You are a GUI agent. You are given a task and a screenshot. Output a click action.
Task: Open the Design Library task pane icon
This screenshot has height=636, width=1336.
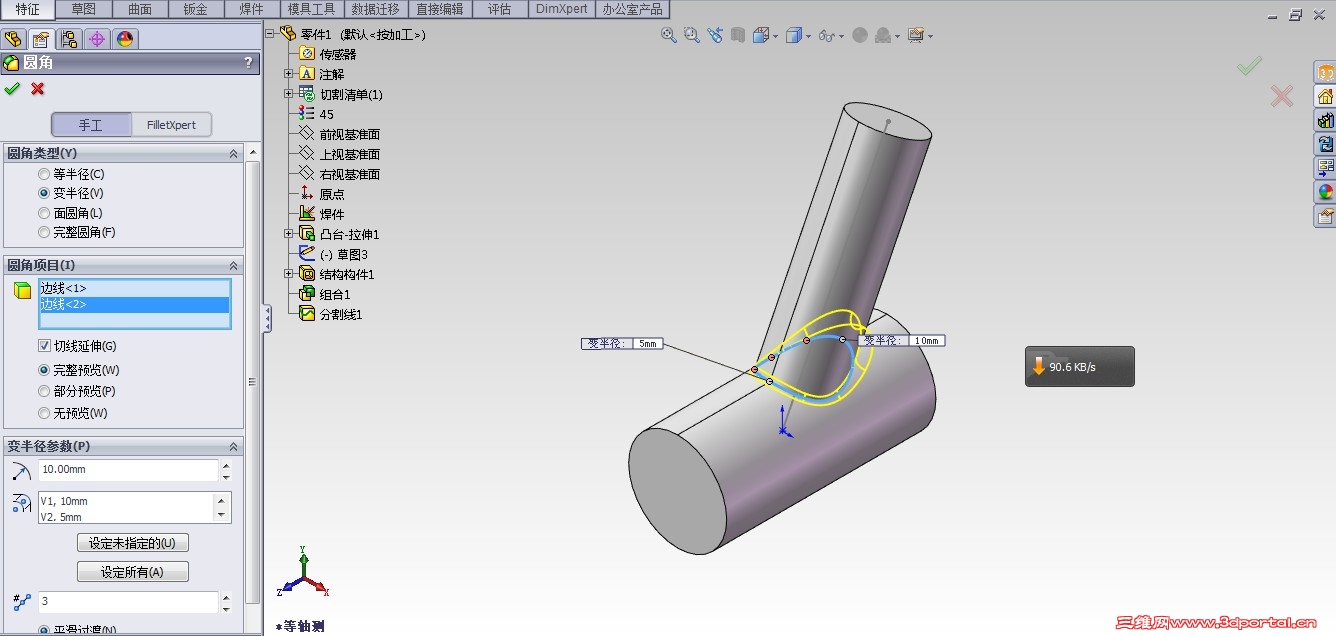[x=1325, y=120]
